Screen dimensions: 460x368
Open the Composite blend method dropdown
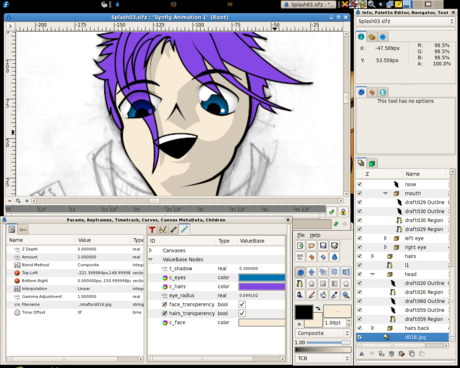point(323,333)
